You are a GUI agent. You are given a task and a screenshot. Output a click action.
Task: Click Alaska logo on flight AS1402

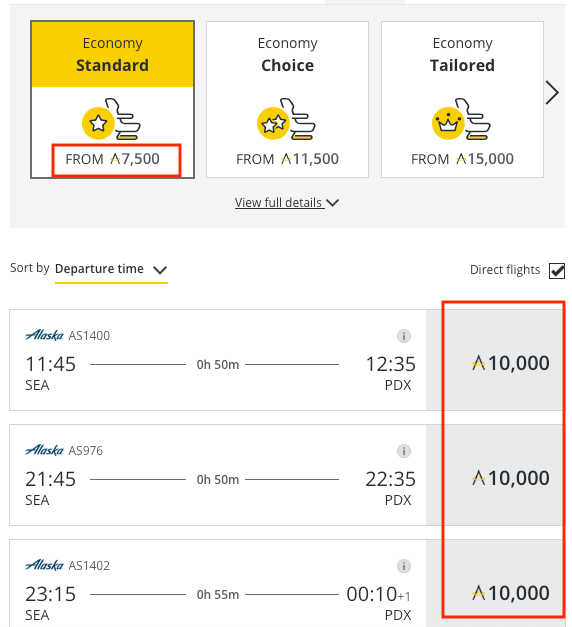point(44,565)
